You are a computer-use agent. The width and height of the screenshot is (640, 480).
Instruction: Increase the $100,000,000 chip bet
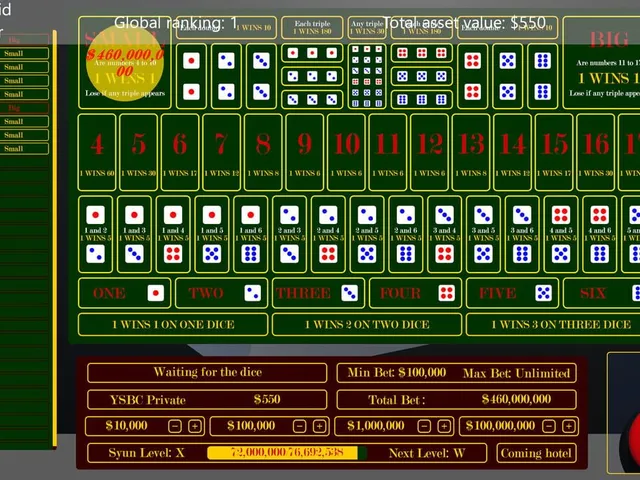569,427
